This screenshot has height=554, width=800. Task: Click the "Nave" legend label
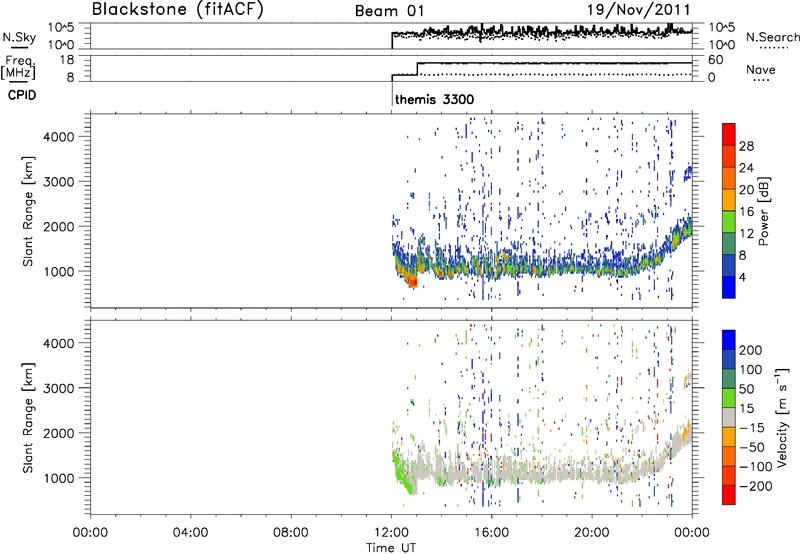pyautogui.click(x=761, y=69)
